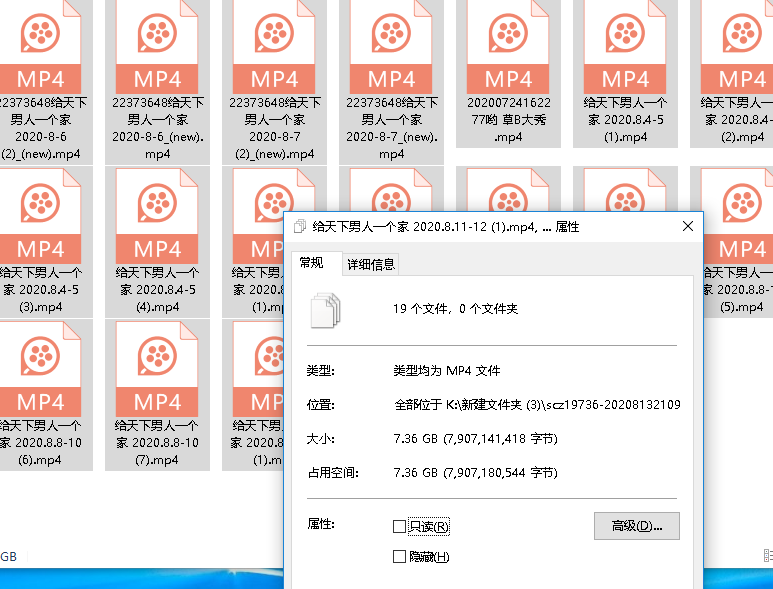Enable the 只读 read-only checkbox

pos(400,526)
